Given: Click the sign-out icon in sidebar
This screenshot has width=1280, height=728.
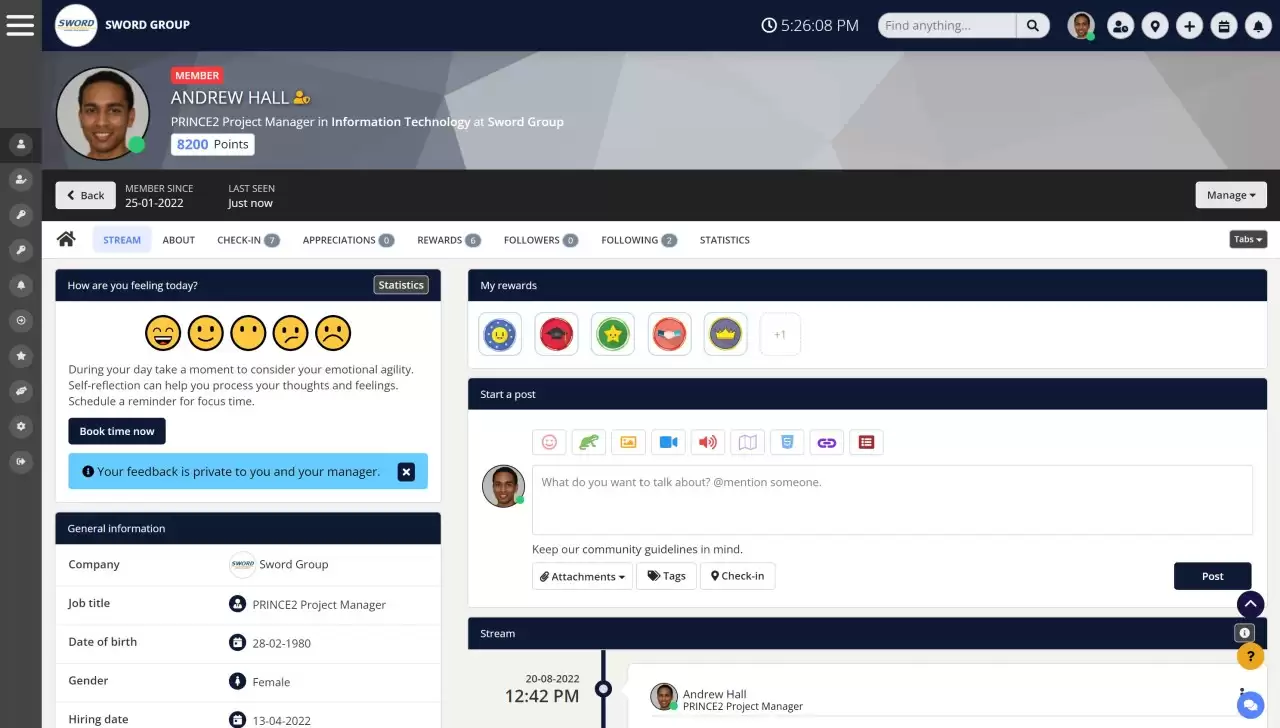Looking at the screenshot, I should [20, 461].
